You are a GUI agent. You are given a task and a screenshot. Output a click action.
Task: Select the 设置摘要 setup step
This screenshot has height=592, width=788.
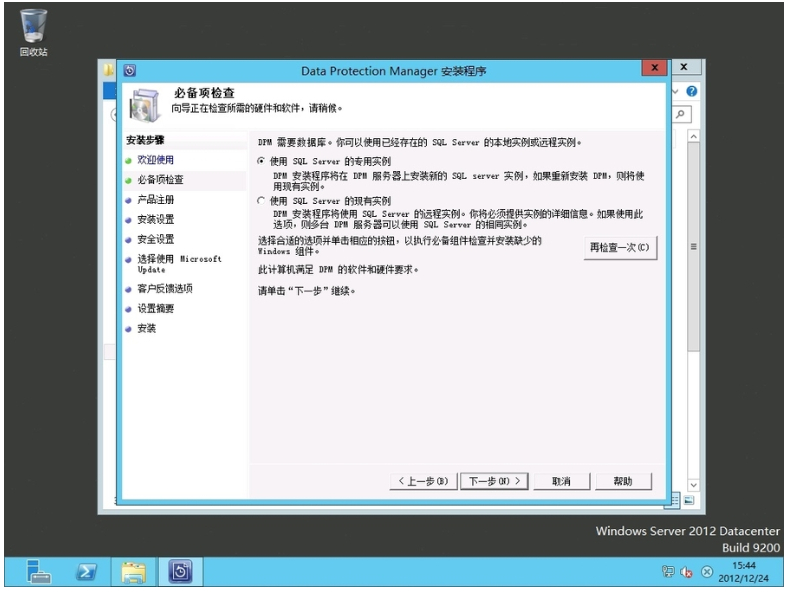pyautogui.click(x=156, y=309)
